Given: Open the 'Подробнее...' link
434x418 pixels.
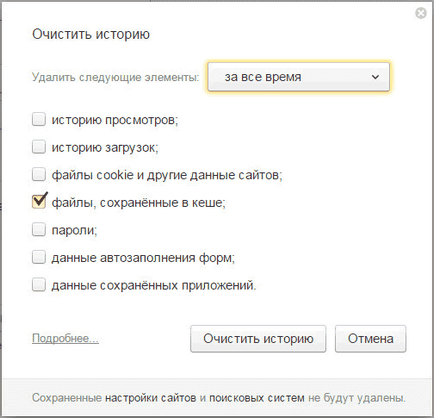Looking at the screenshot, I should (65, 338).
